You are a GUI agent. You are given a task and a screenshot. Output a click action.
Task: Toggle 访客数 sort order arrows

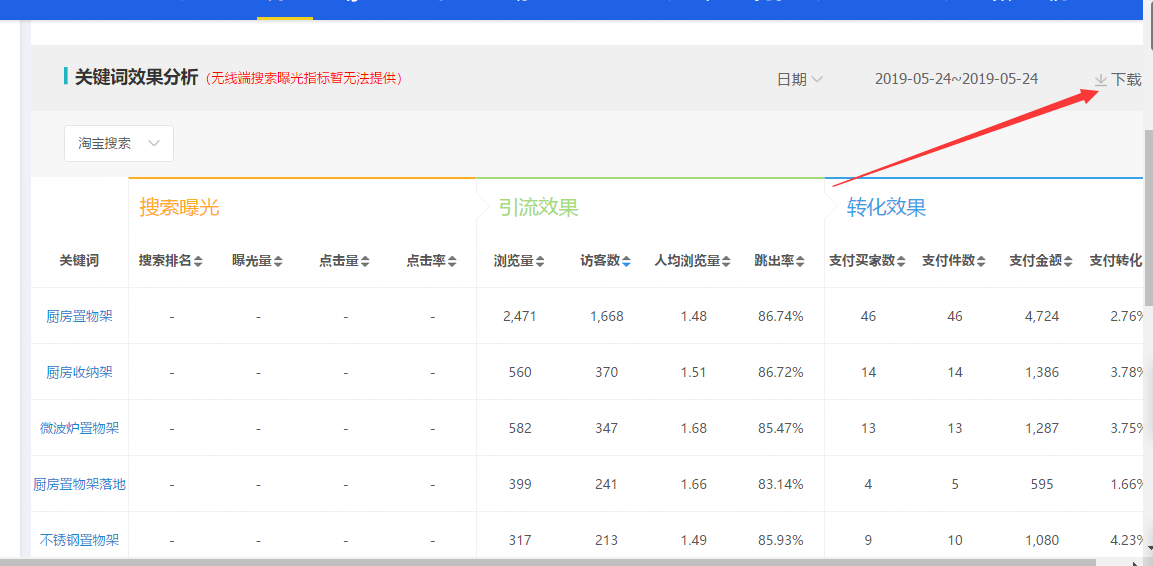tap(626, 261)
